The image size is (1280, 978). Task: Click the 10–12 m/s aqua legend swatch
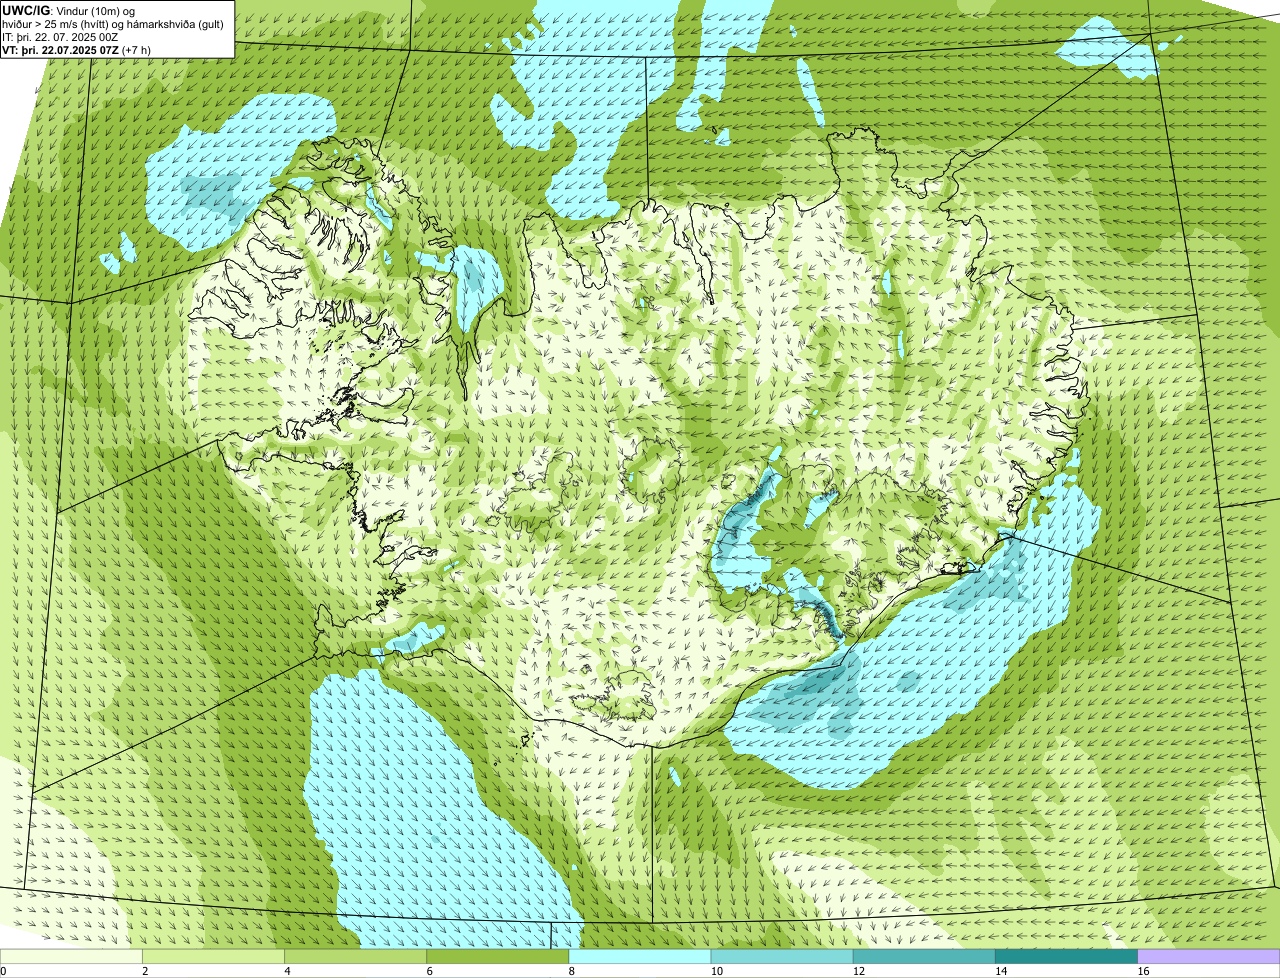click(x=782, y=957)
